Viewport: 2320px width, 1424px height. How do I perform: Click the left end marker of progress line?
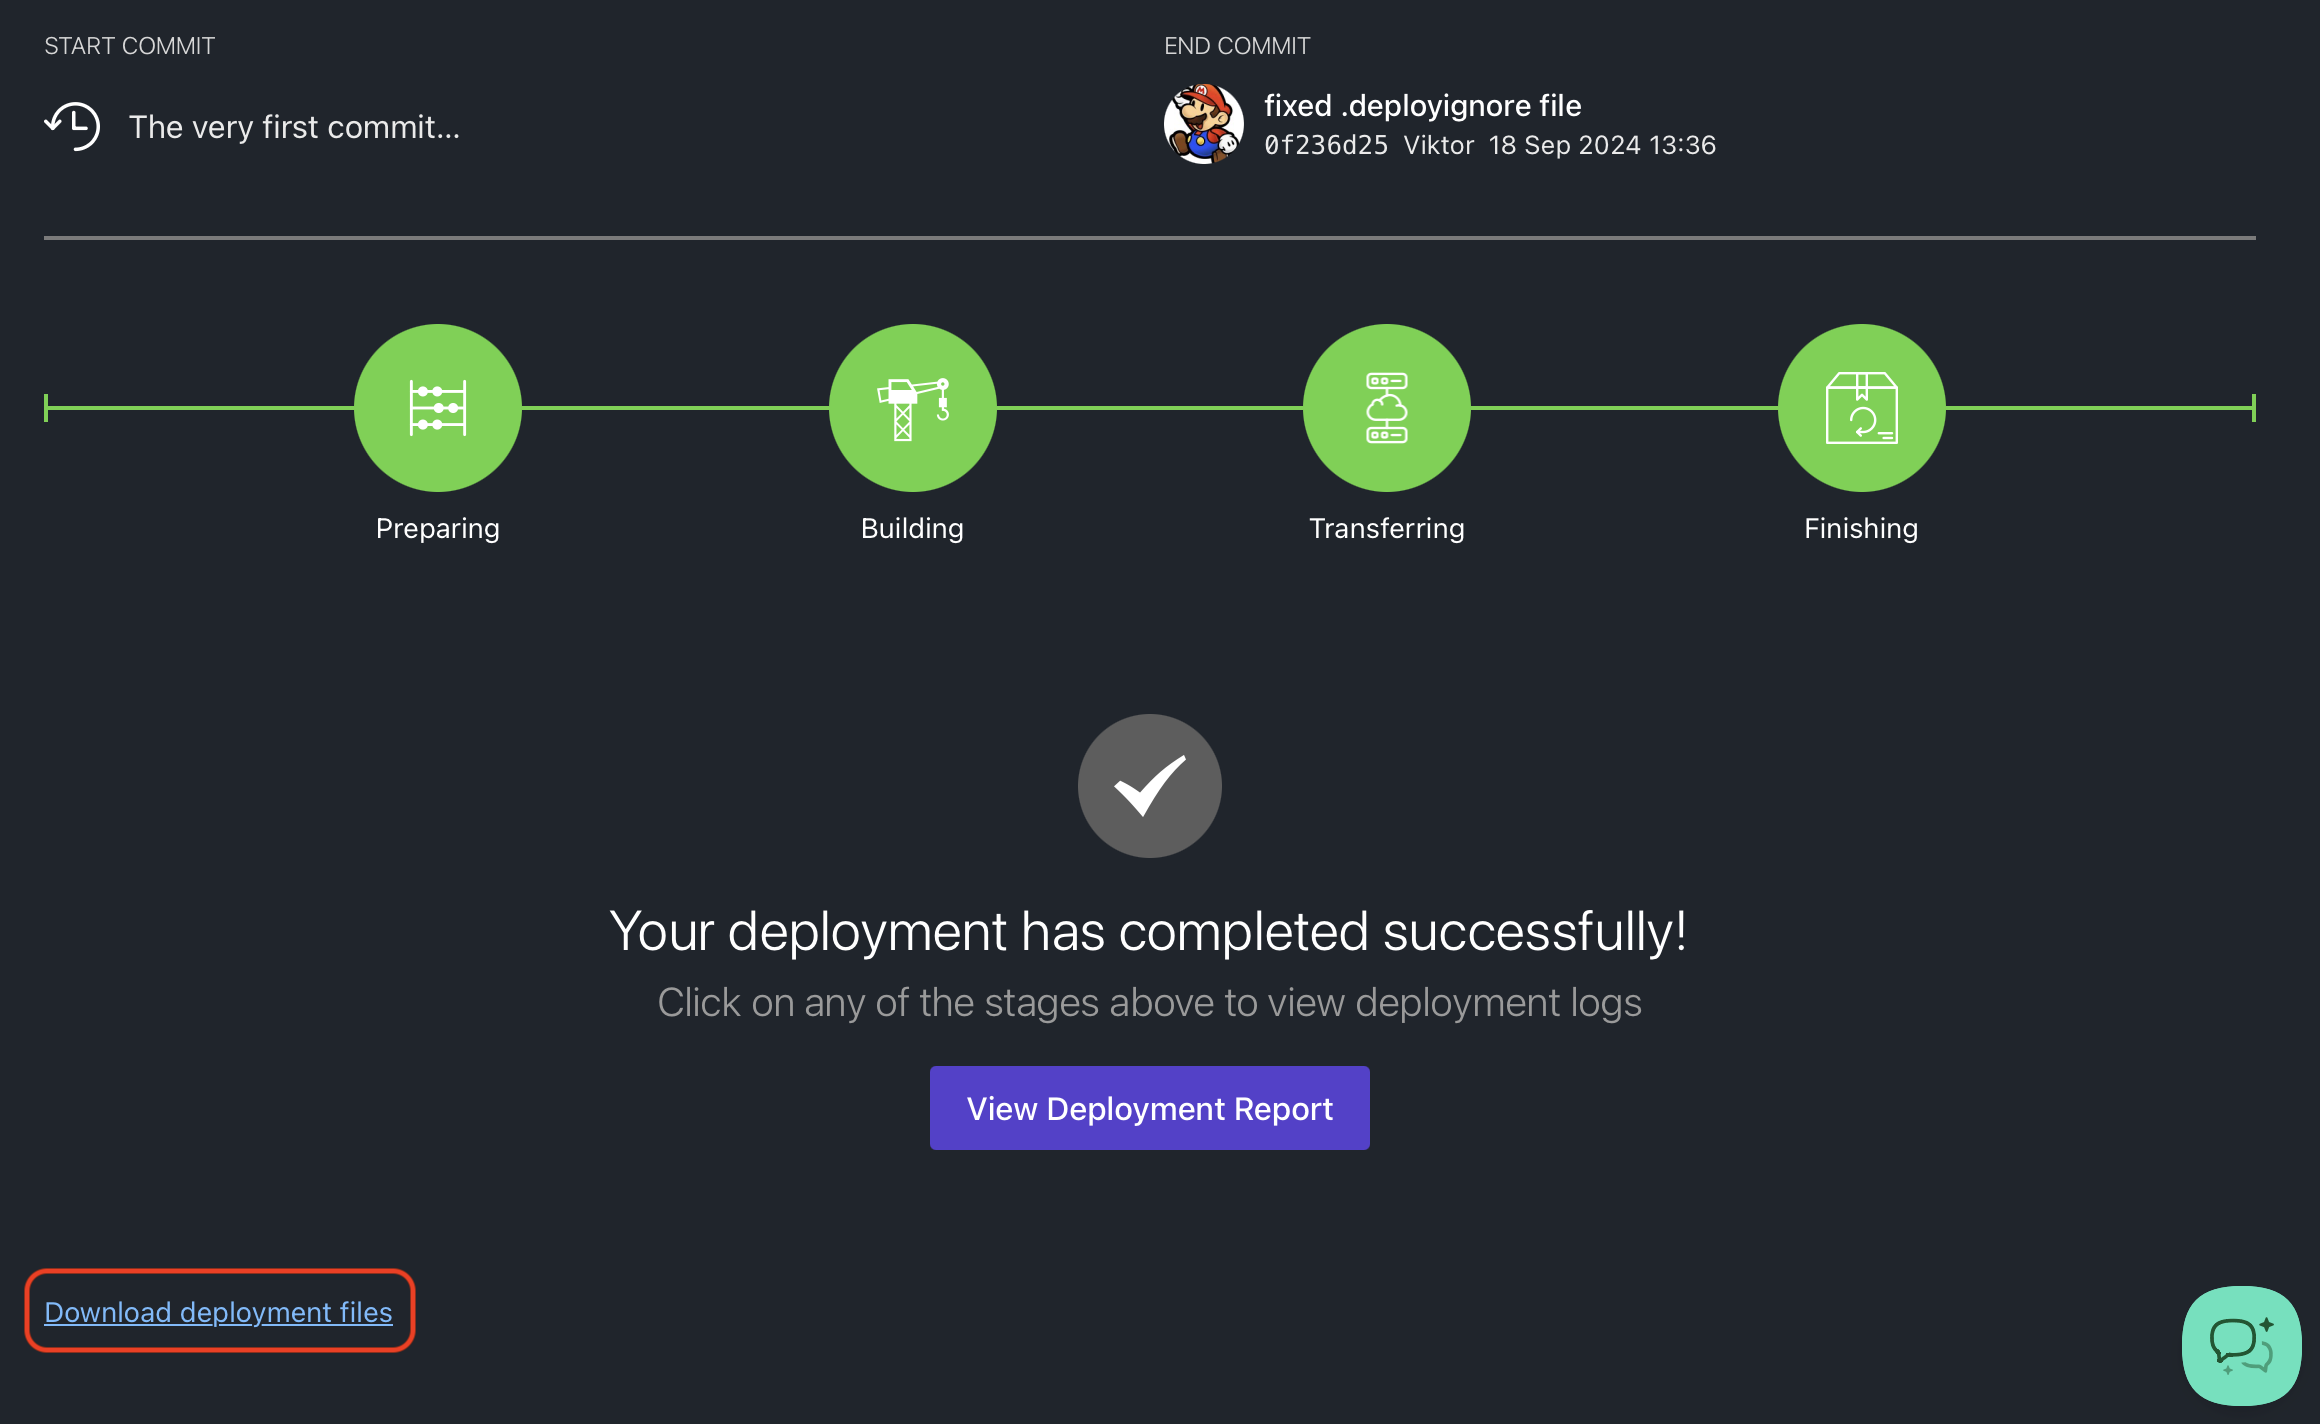[46, 408]
